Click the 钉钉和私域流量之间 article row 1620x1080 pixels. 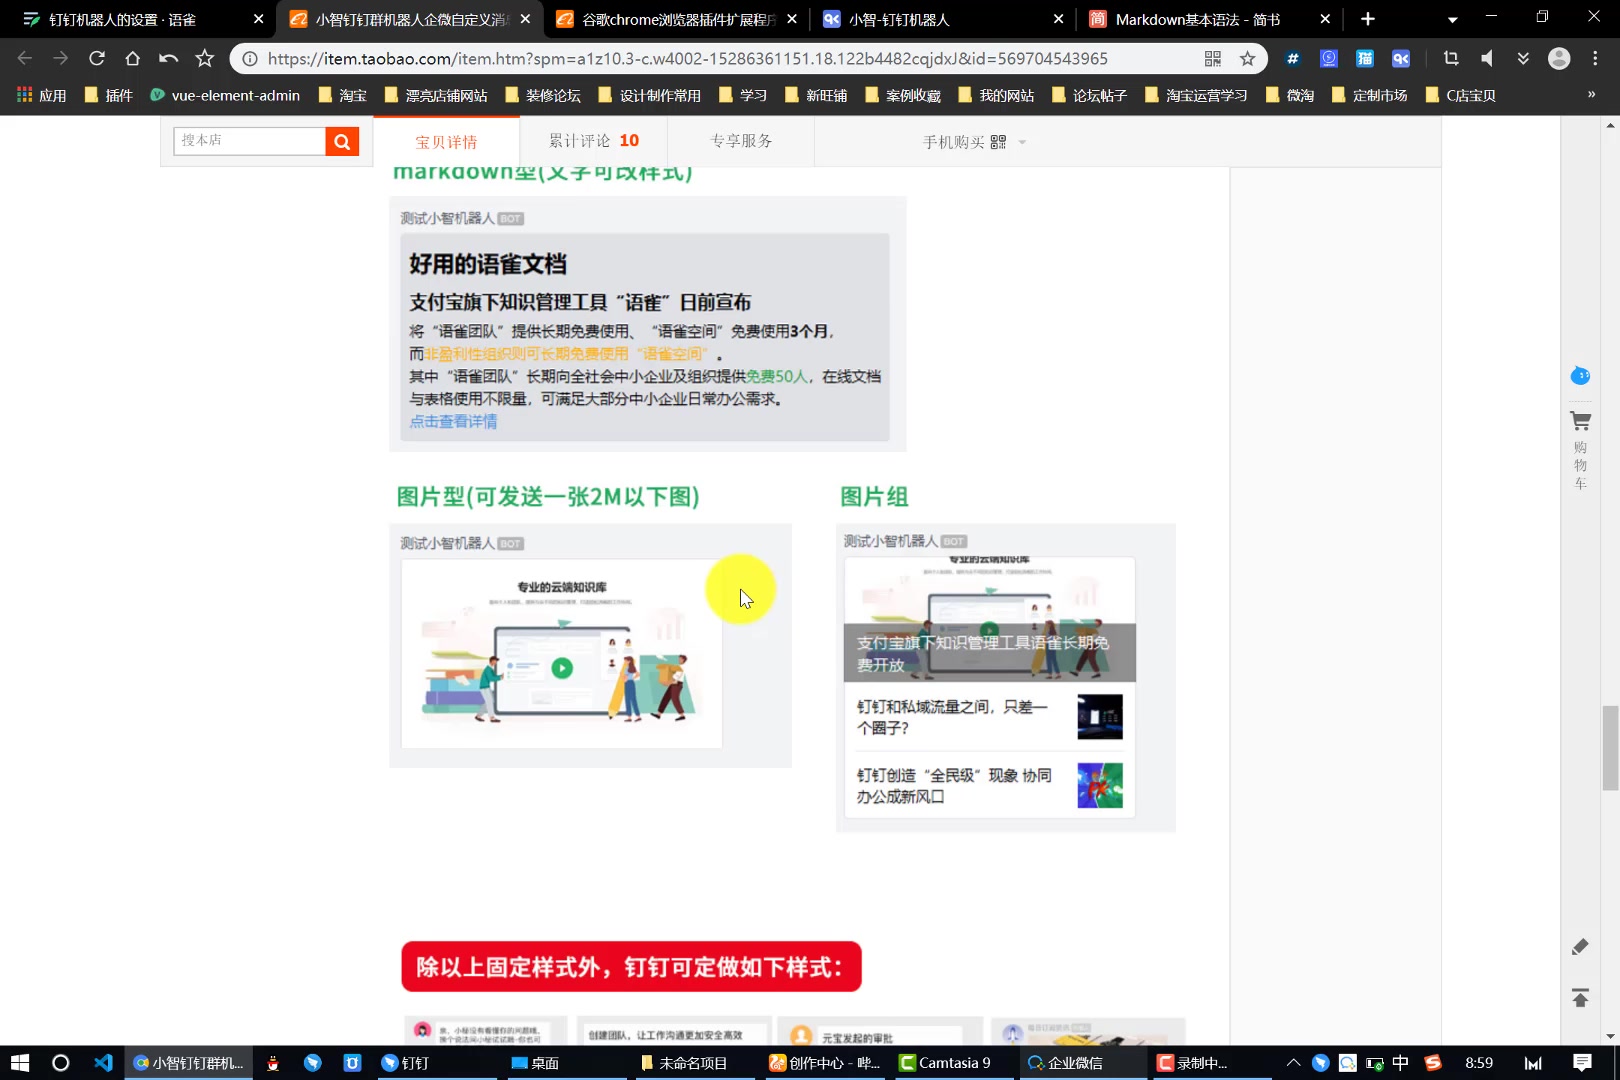tap(989, 717)
